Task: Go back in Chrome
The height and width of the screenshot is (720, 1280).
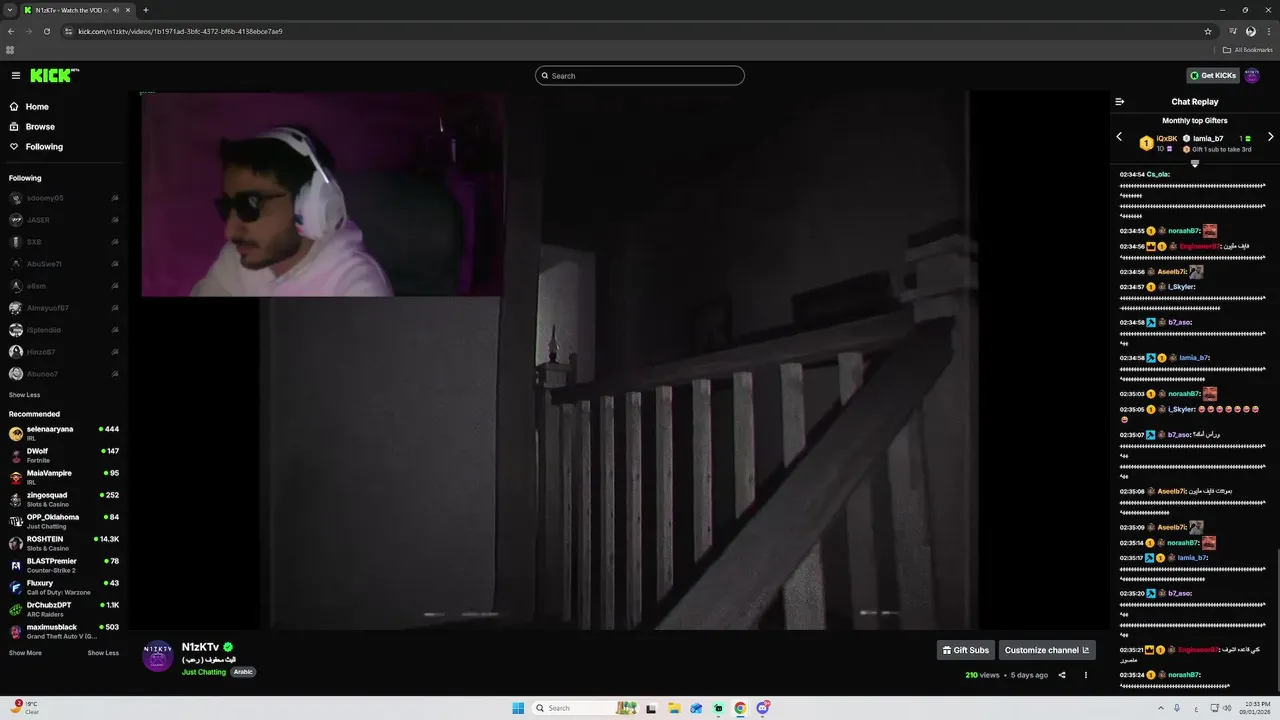Action: [x=11, y=31]
